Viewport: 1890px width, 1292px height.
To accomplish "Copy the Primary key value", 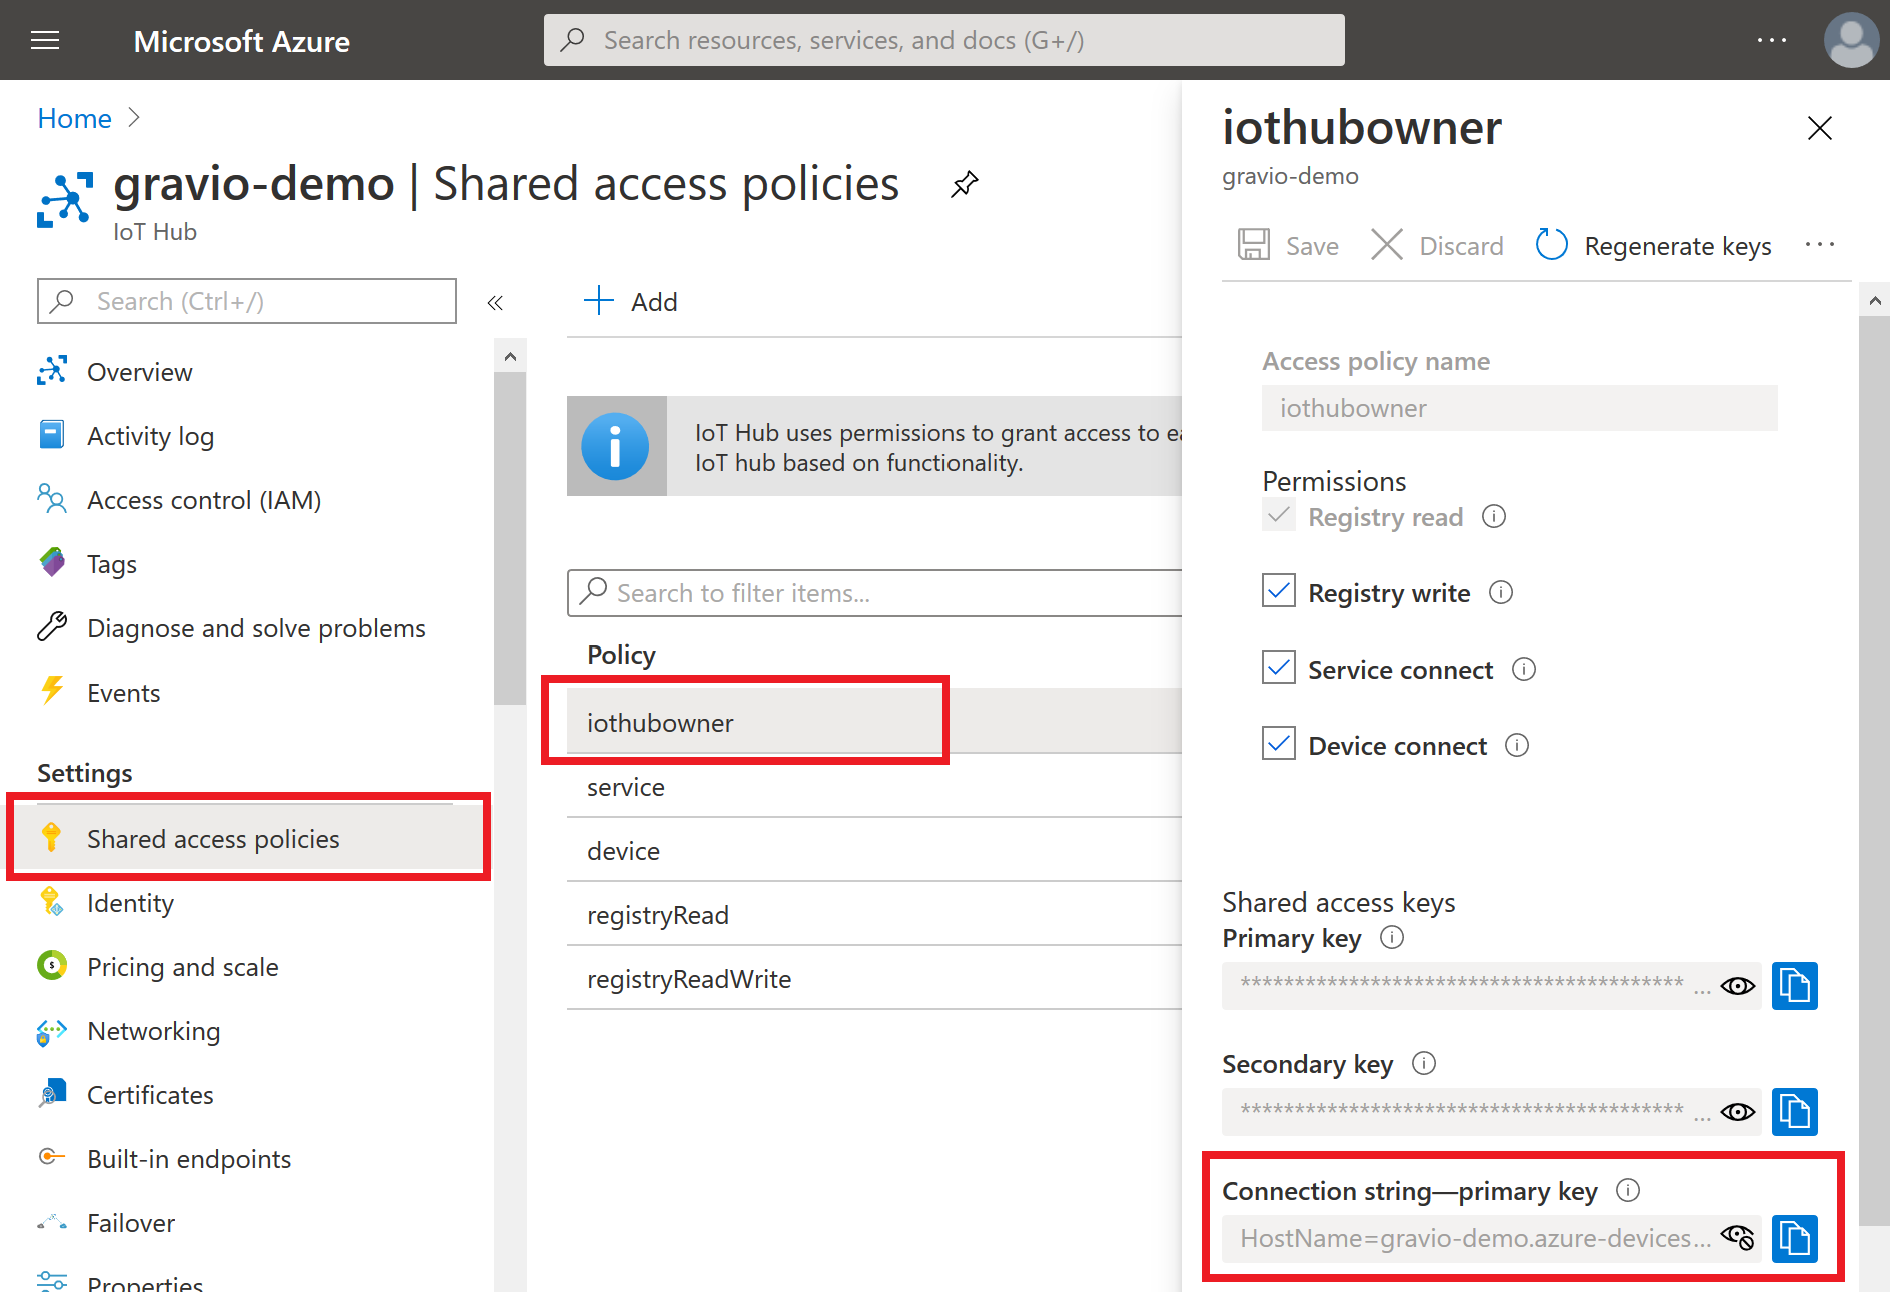I will pyautogui.click(x=1795, y=986).
